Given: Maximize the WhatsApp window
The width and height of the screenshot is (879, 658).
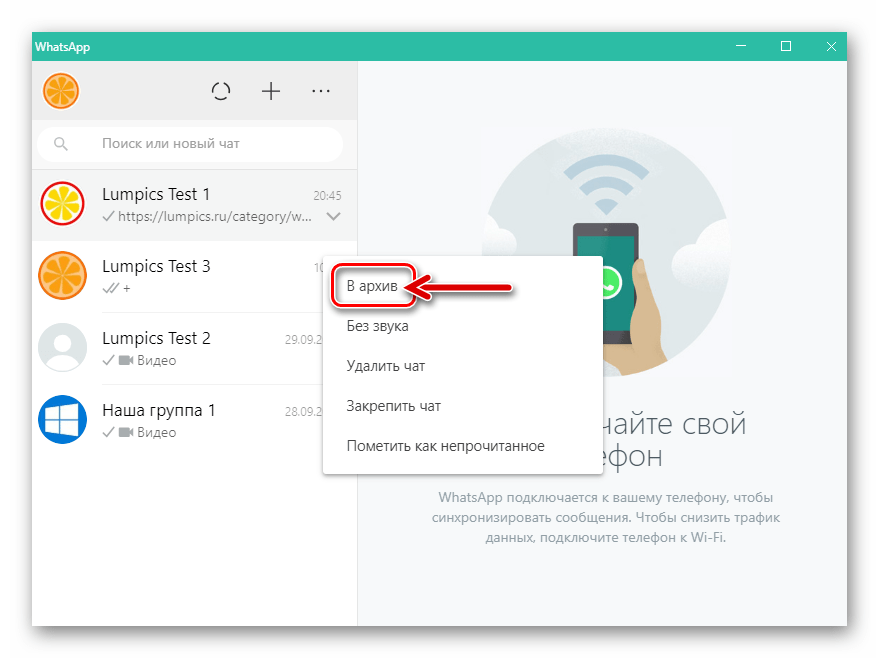Looking at the screenshot, I should 786,46.
